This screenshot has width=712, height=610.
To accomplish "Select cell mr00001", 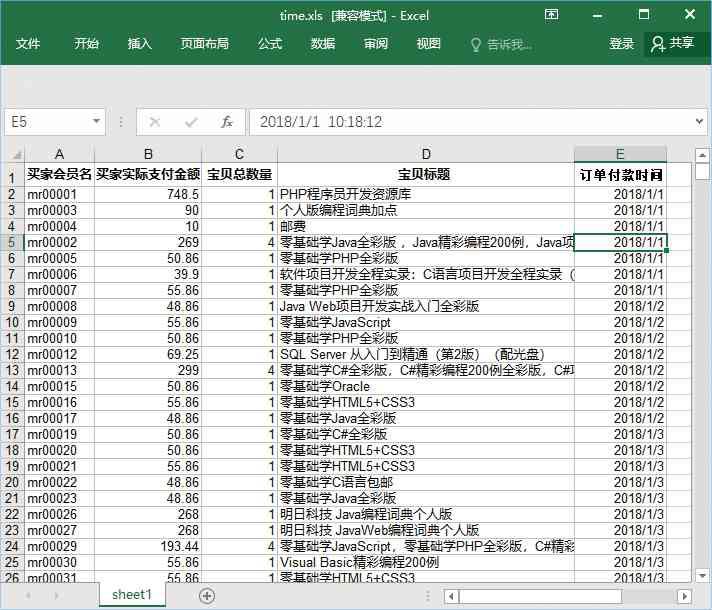I will point(59,194).
